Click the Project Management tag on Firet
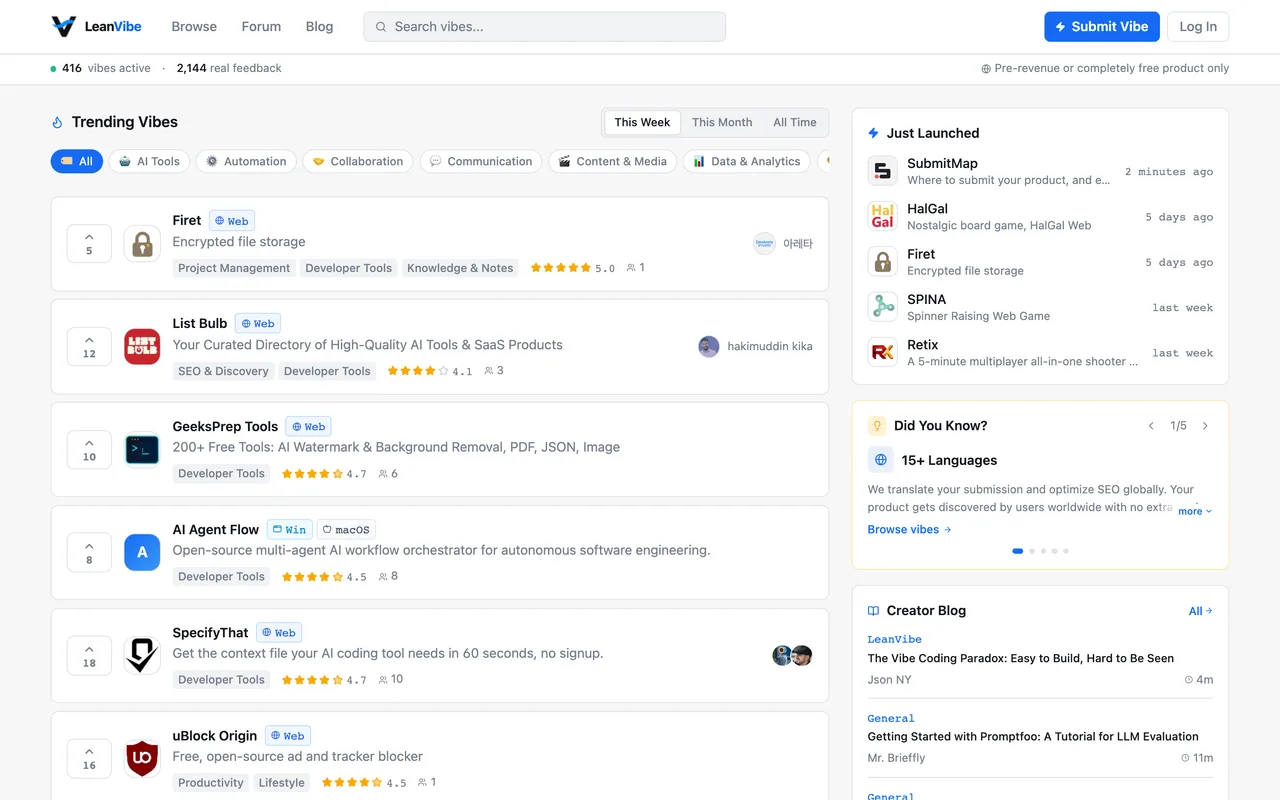 pos(234,268)
